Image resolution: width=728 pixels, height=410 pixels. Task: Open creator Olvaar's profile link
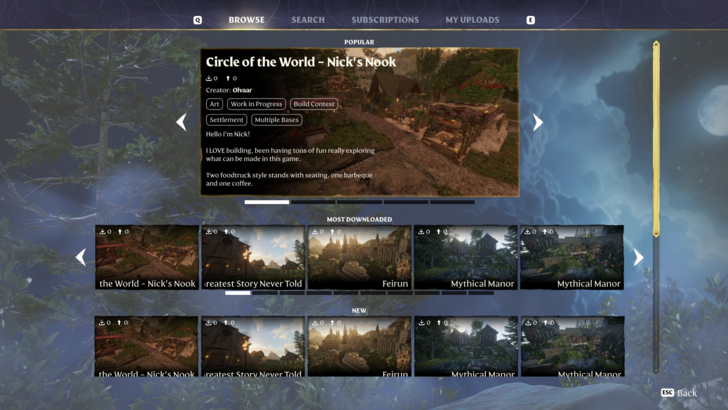[x=242, y=90]
